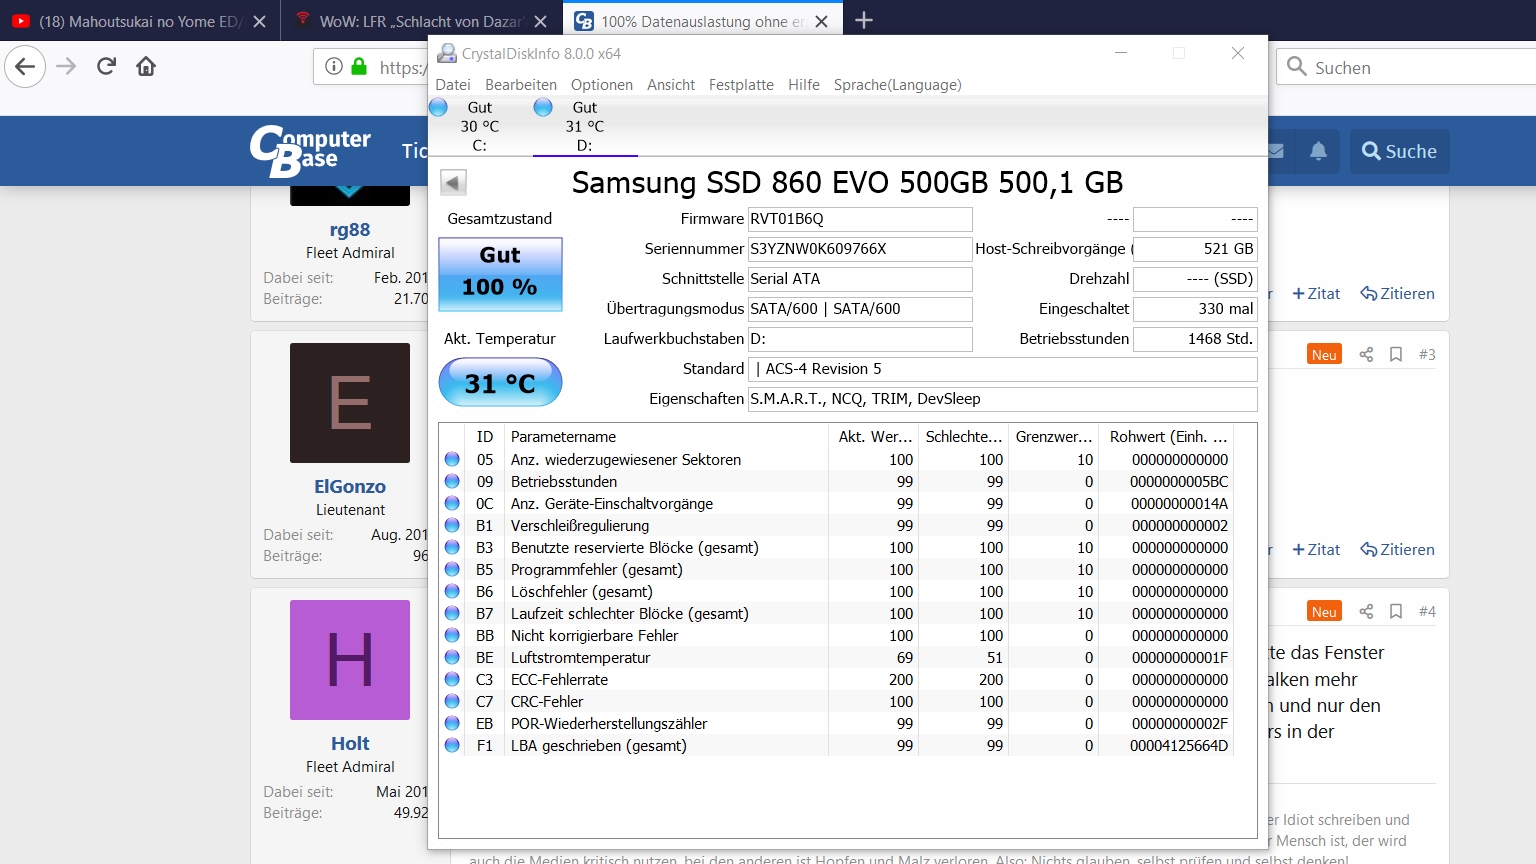
Task: Open user profile rg88
Action: coord(350,230)
